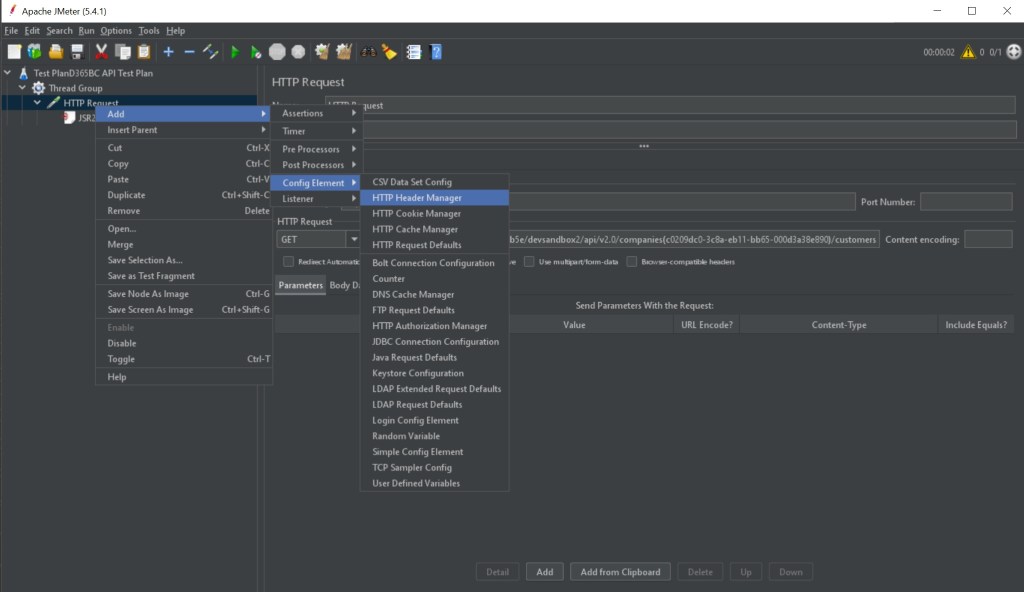This screenshot has height=592, width=1024.
Task: Click the Help question mark toolbar icon
Action: tap(436, 52)
